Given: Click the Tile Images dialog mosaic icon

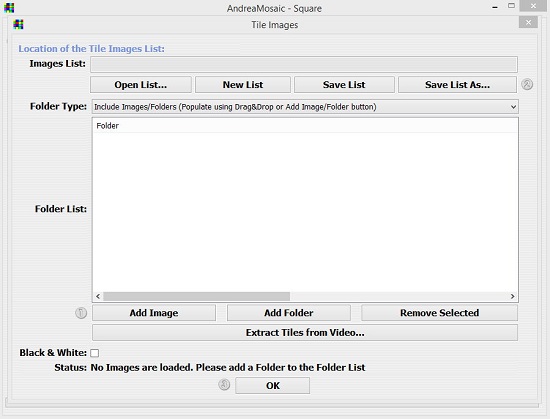Looking at the screenshot, I should 18,24.
